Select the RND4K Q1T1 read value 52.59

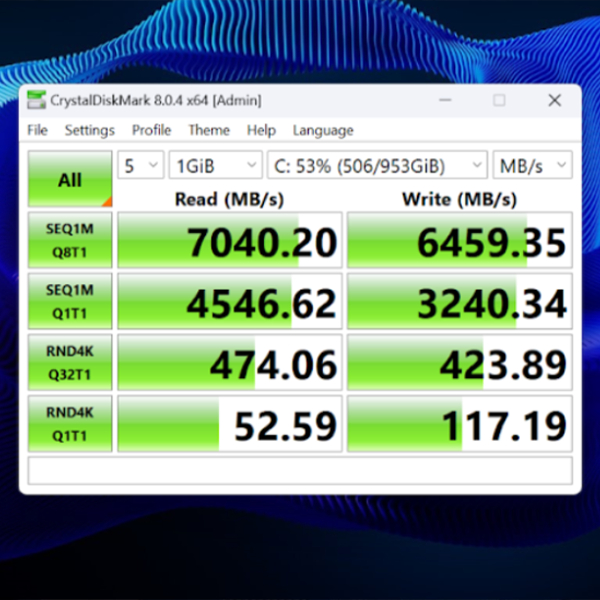230,424
